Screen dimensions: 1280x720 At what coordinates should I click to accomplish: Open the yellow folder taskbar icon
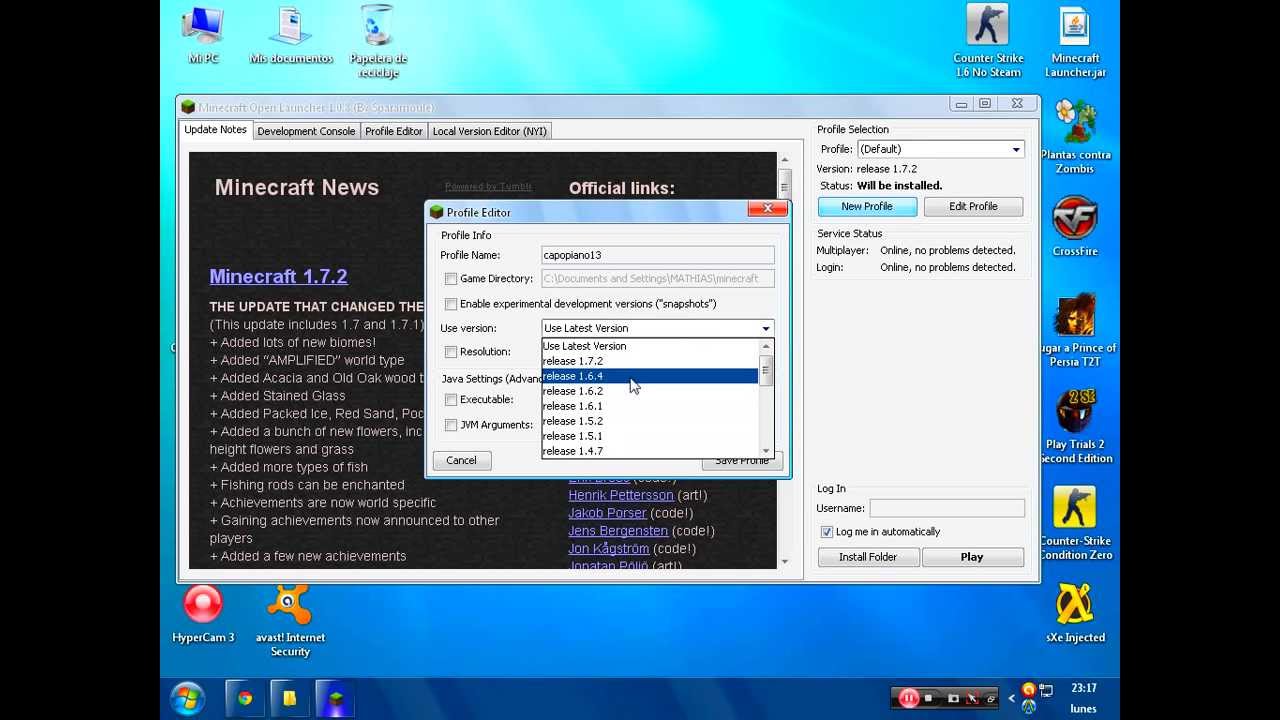pyautogui.click(x=290, y=698)
